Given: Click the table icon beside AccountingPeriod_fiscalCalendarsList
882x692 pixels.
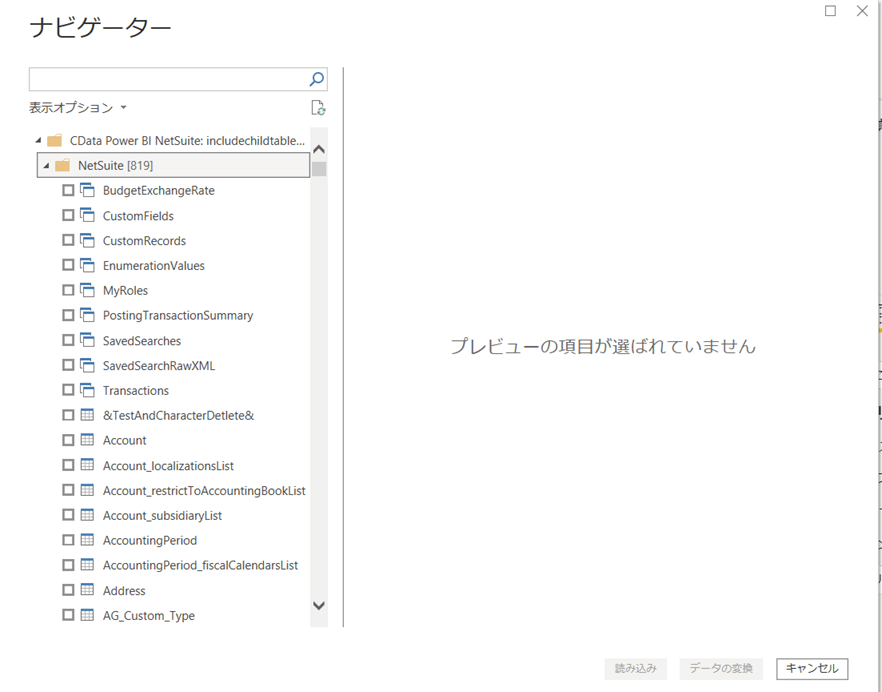Looking at the screenshot, I should [x=87, y=565].
